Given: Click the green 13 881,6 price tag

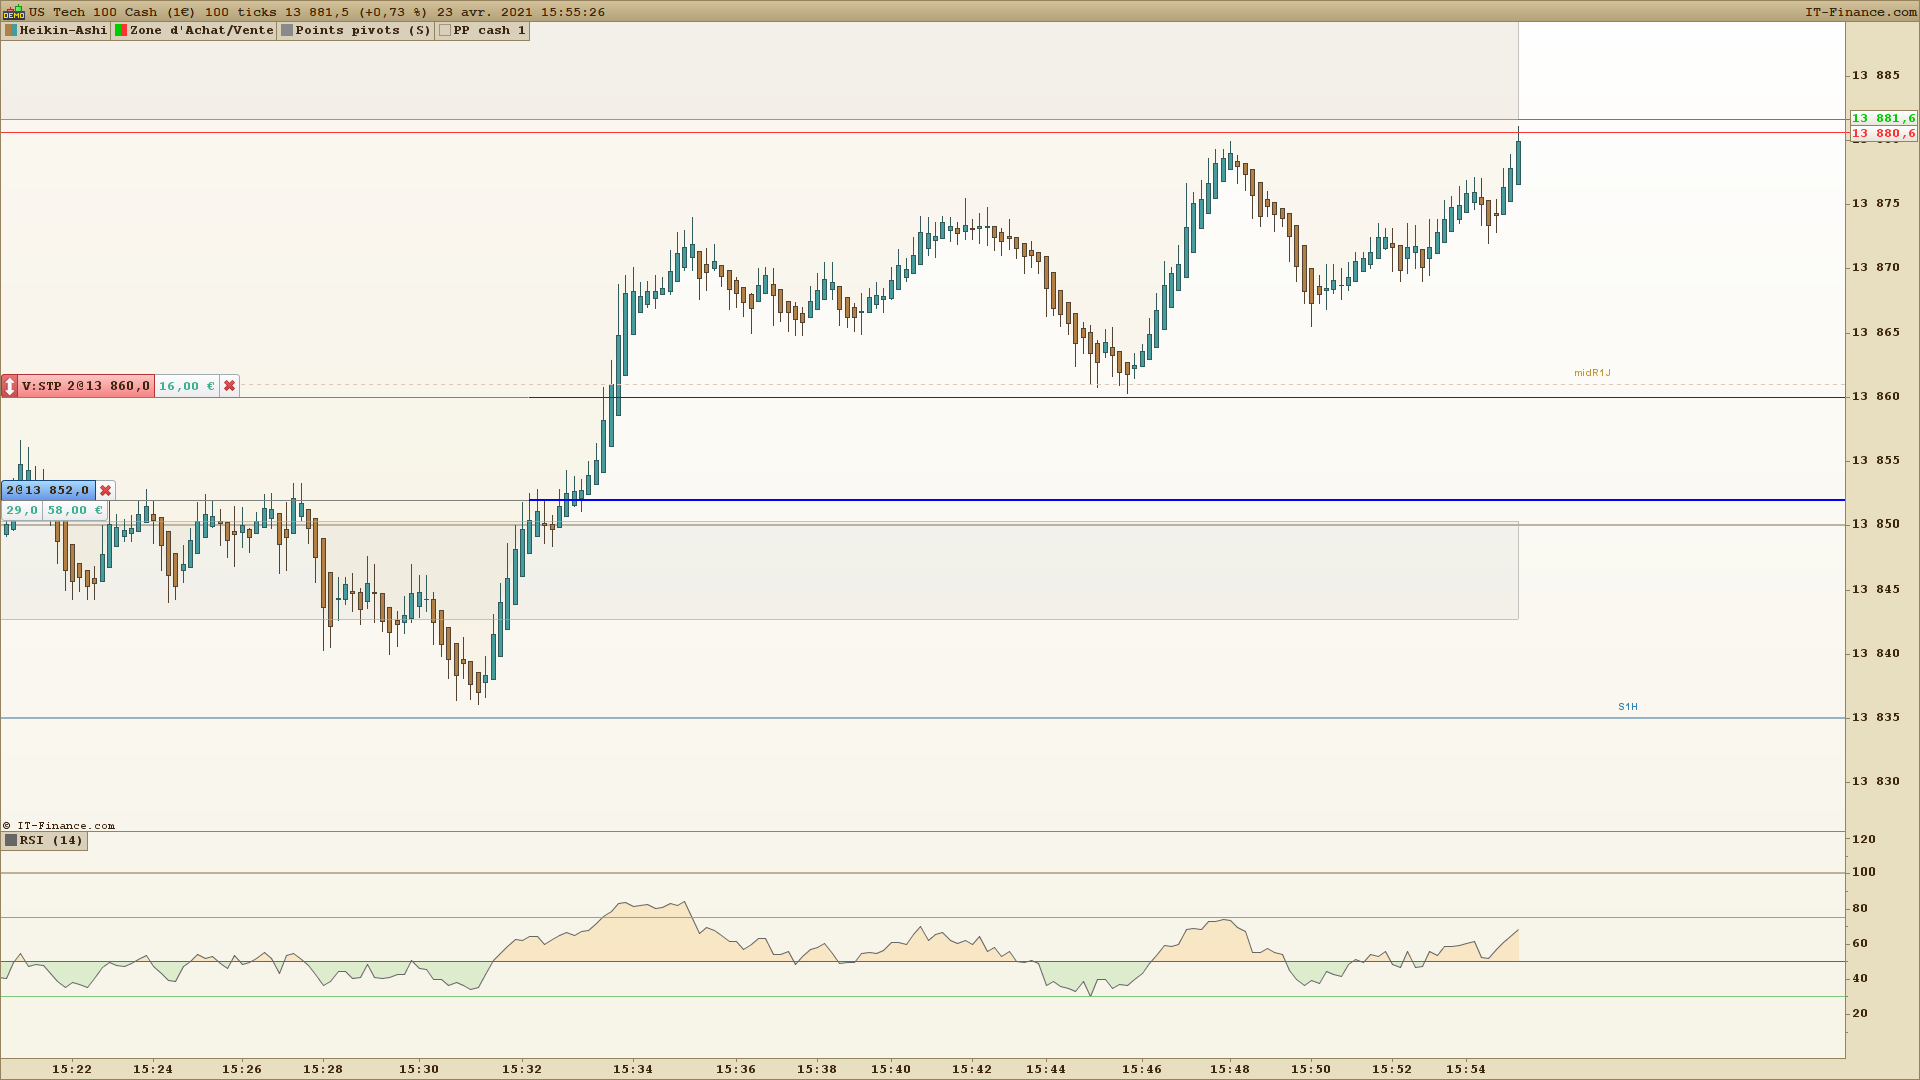Looking at the screenshot, I should tap(1883, 118).
